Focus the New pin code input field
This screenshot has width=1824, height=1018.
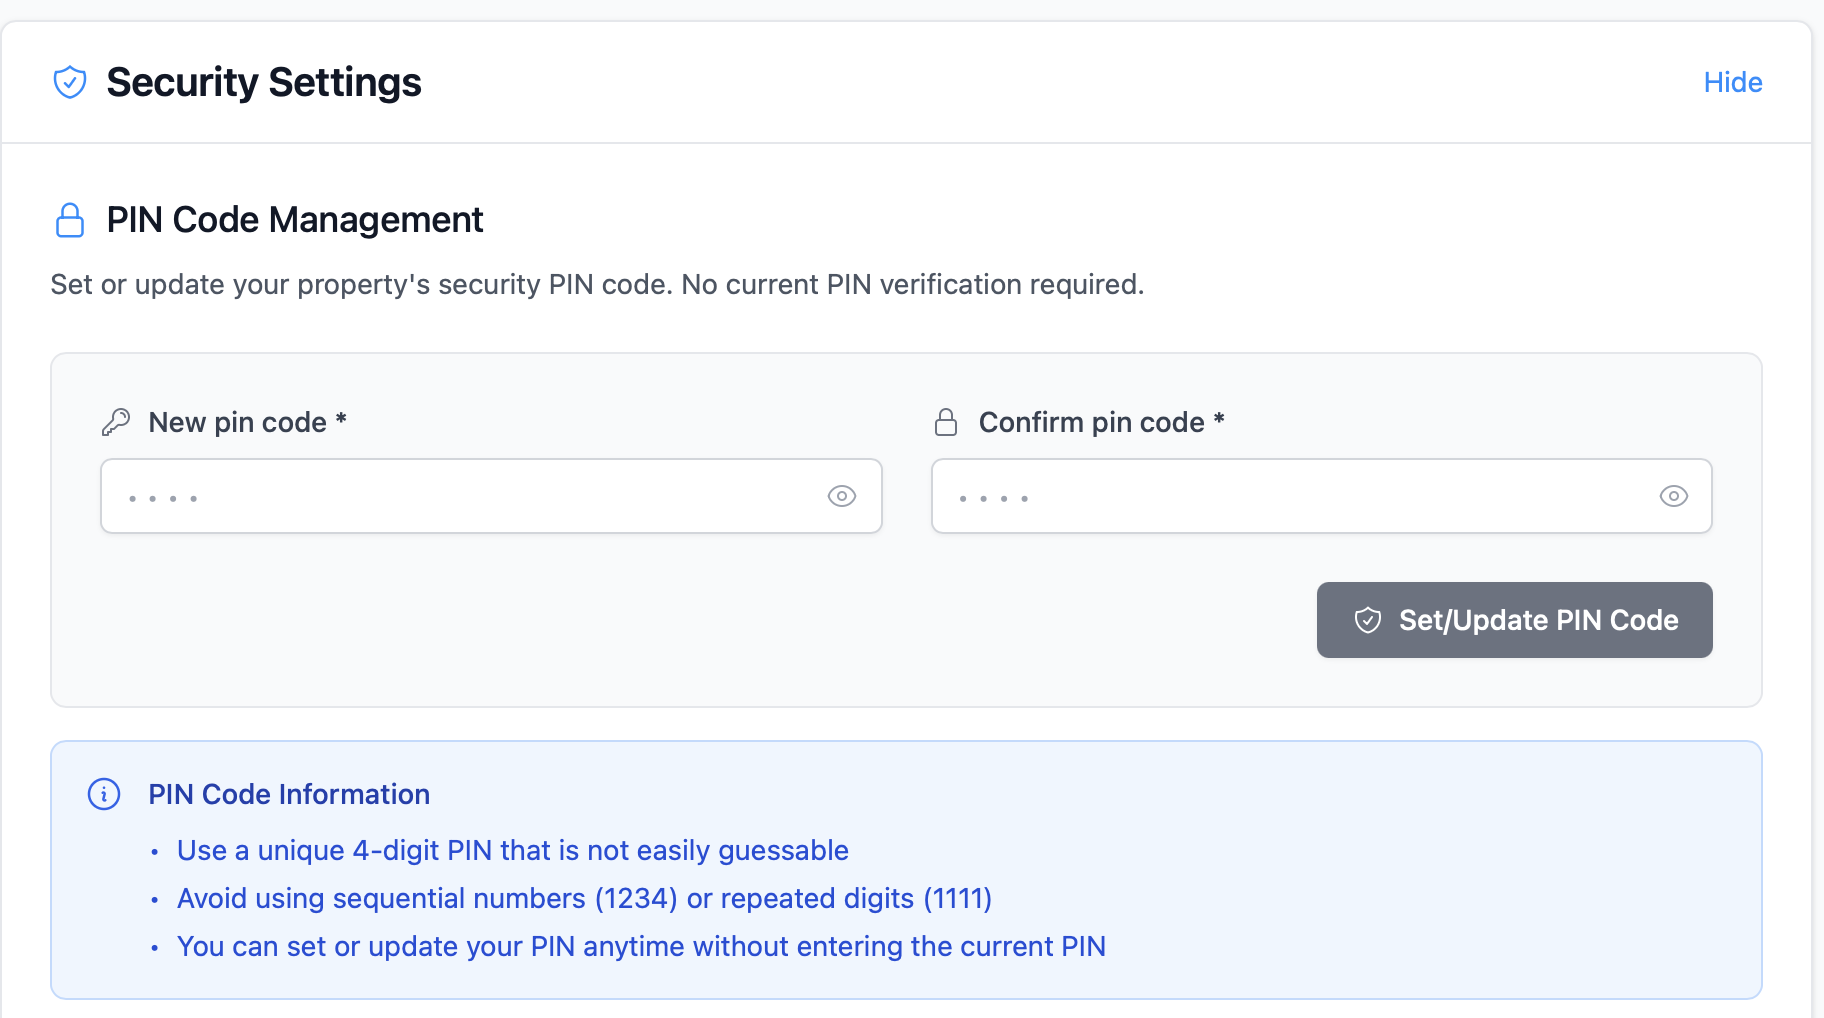[x=460, y=496]
